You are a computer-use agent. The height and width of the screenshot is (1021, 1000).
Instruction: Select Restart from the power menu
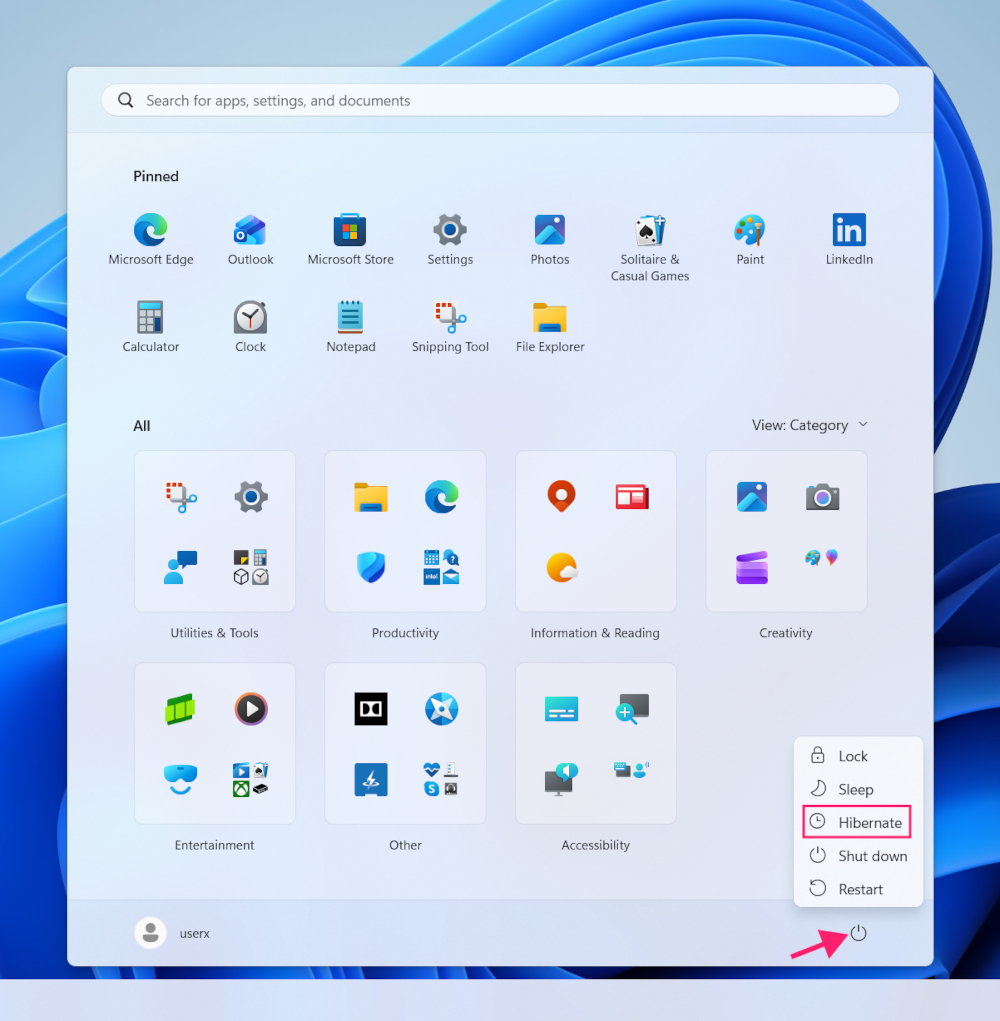[x=858, y=889]
